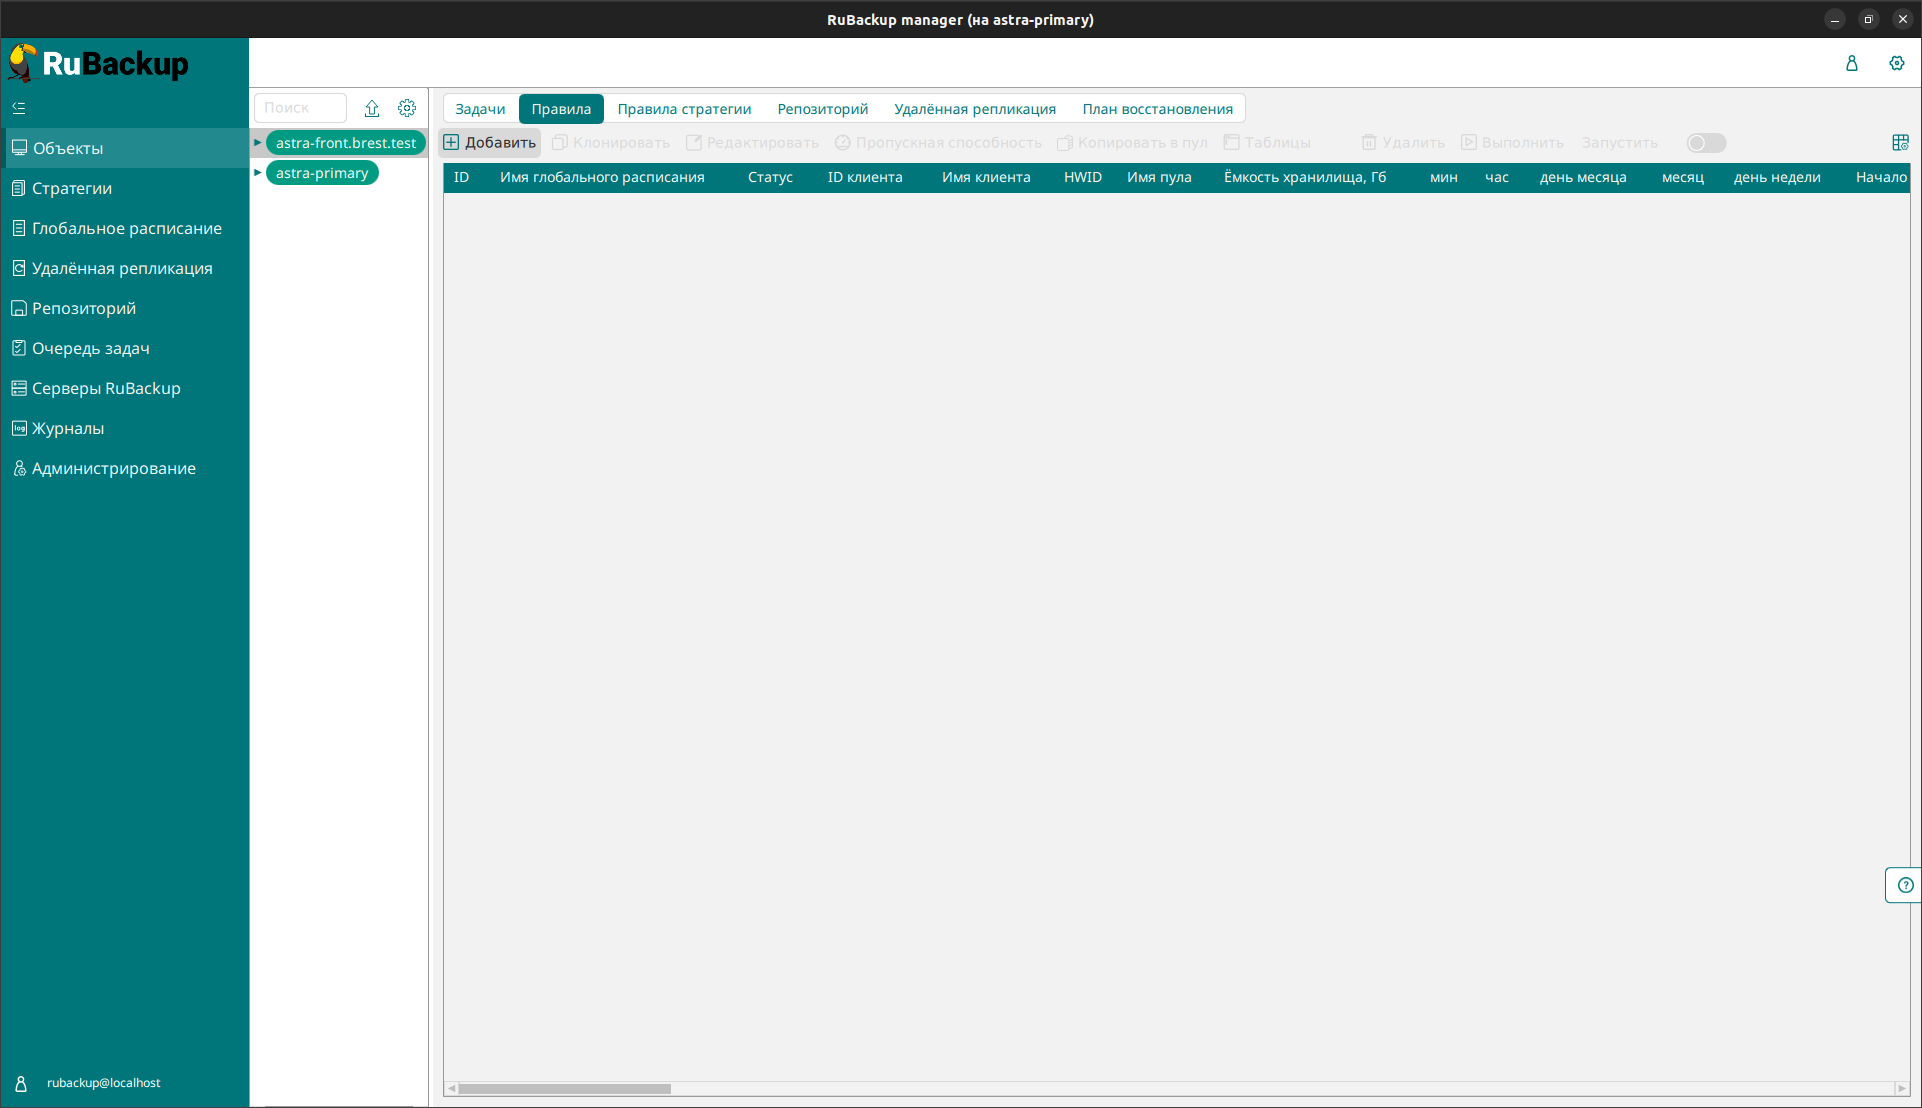This screenshot has width=1922, height=1108.
Task: Open settings gear in top-right header
Action: click(x=1896, y=63)
